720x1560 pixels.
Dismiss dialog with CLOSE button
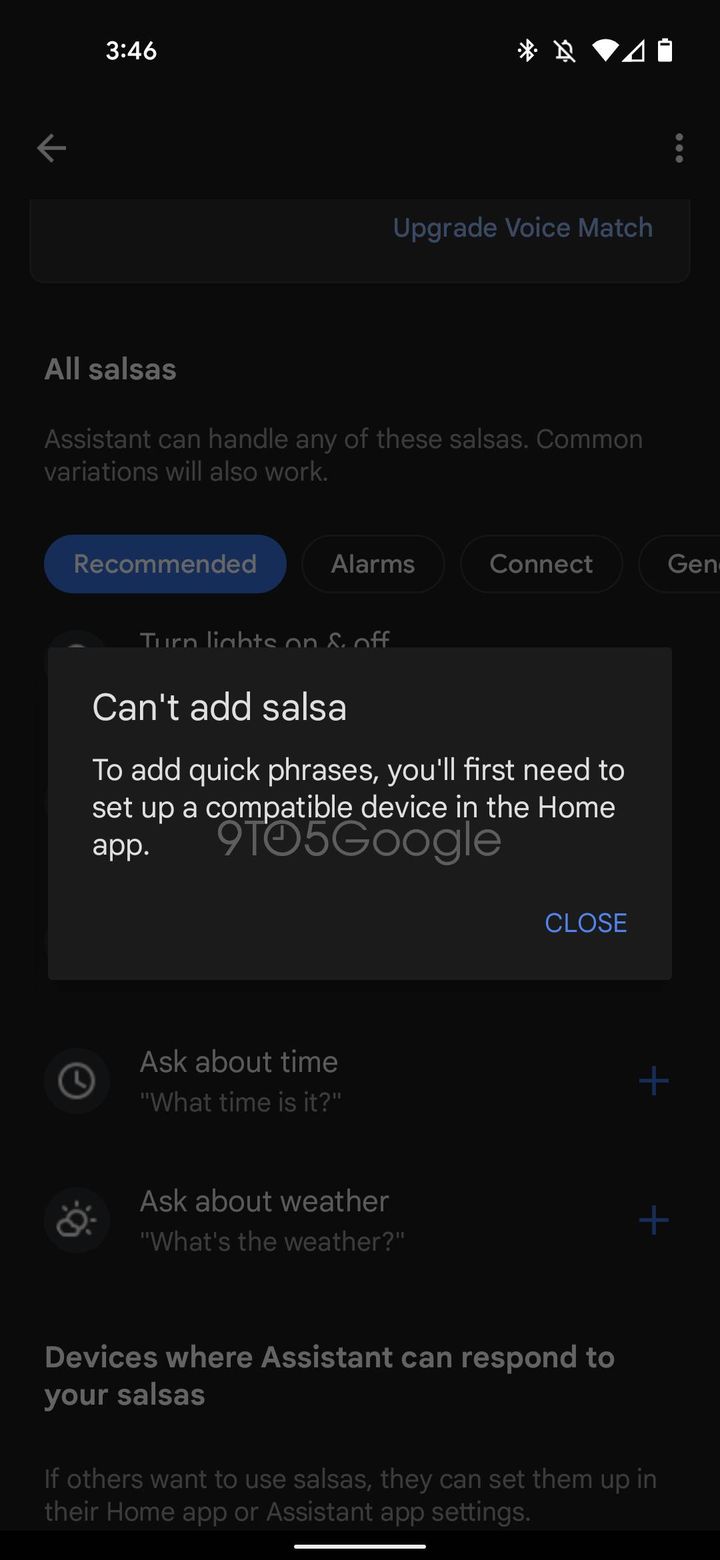click(x=586, y=922)
